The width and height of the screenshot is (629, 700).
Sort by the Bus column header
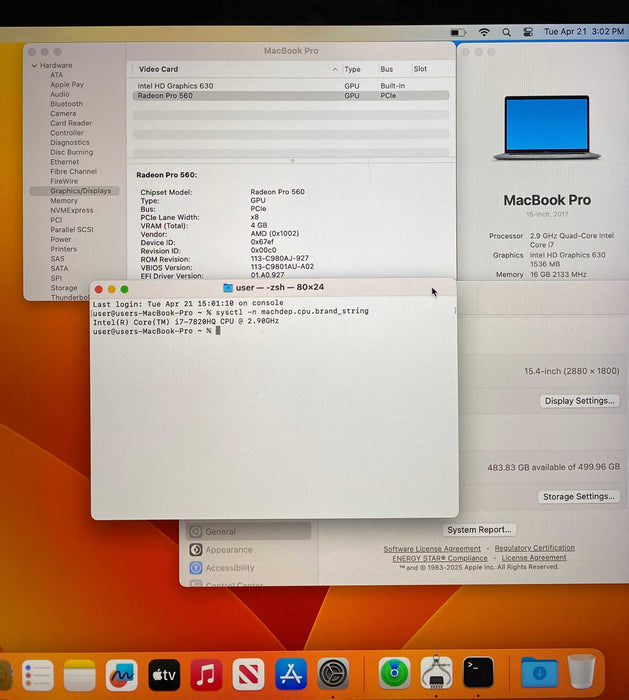coord(387,69)
